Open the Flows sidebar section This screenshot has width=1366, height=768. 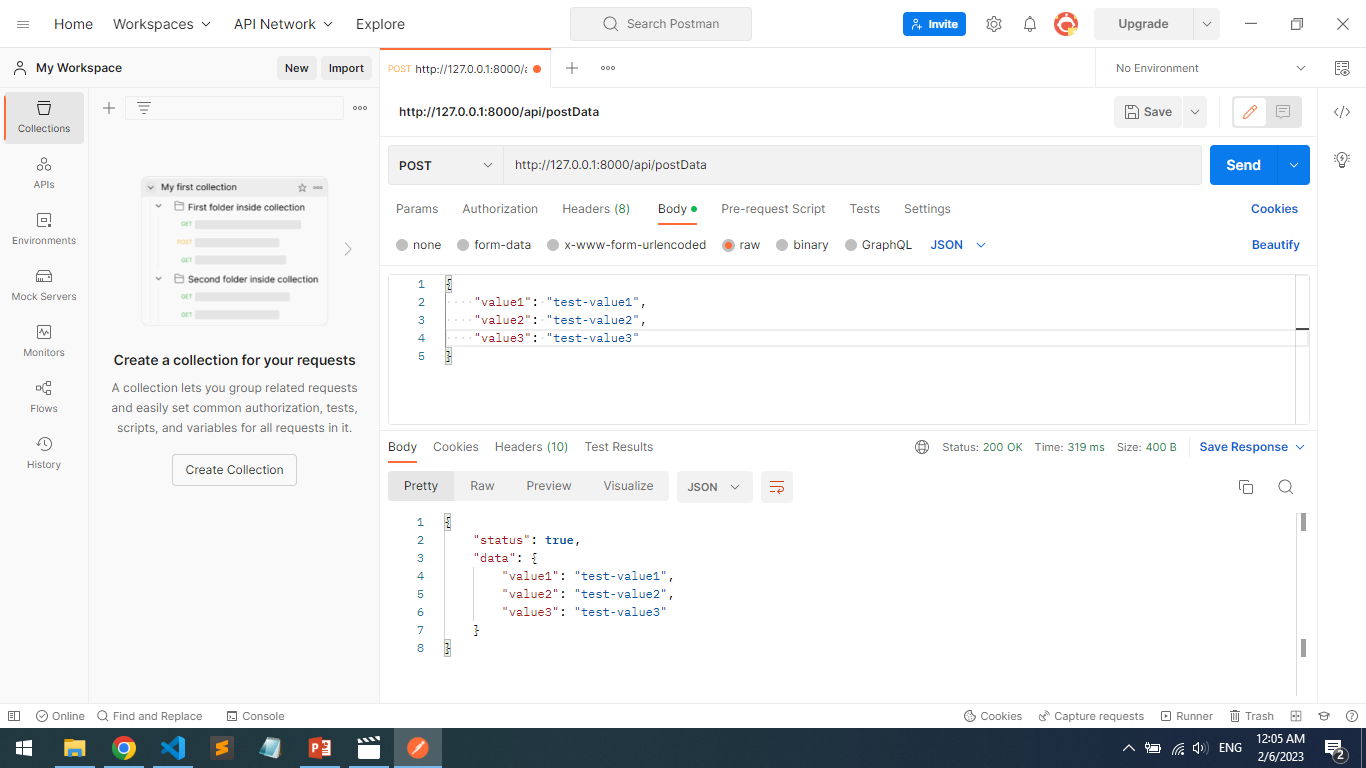coord(44,397)
